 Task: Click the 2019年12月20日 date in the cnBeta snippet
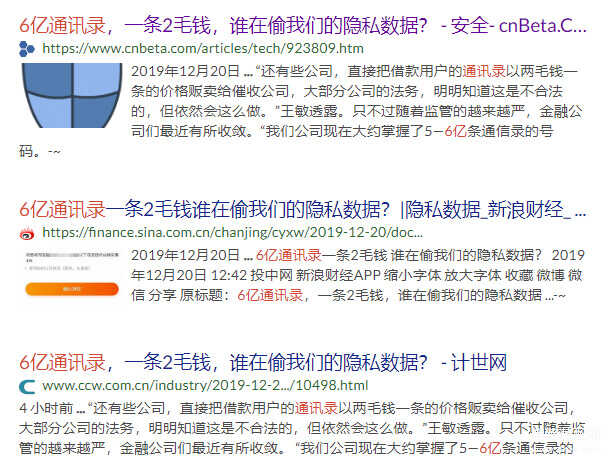185,71
